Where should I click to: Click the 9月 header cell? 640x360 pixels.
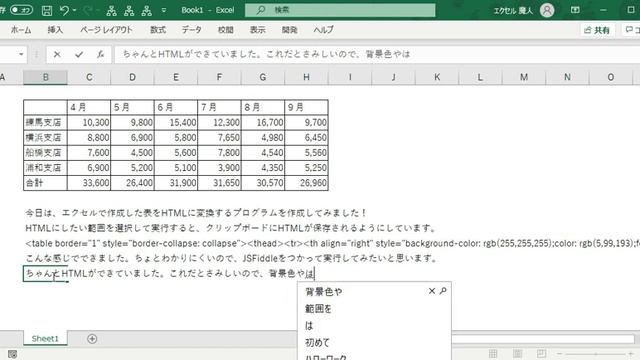click(306, 107)
